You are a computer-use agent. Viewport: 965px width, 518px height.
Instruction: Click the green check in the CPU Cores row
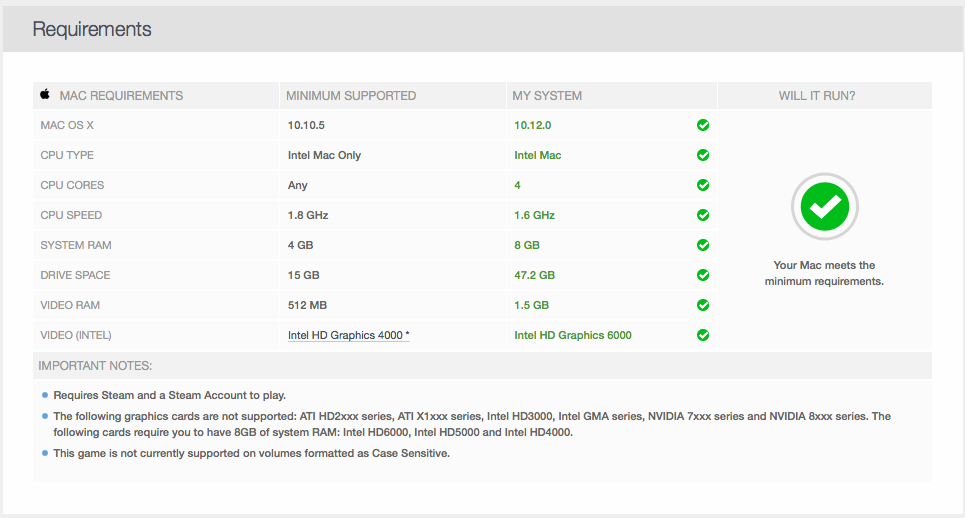point(703,185)
